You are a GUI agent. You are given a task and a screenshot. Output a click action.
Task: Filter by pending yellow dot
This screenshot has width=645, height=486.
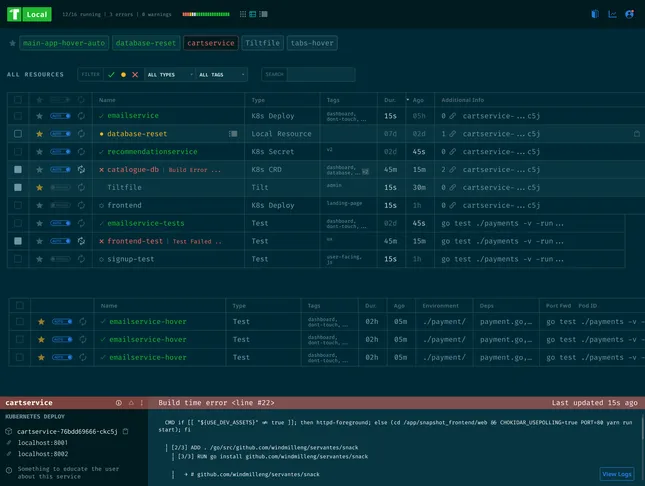tap(123, 74)
